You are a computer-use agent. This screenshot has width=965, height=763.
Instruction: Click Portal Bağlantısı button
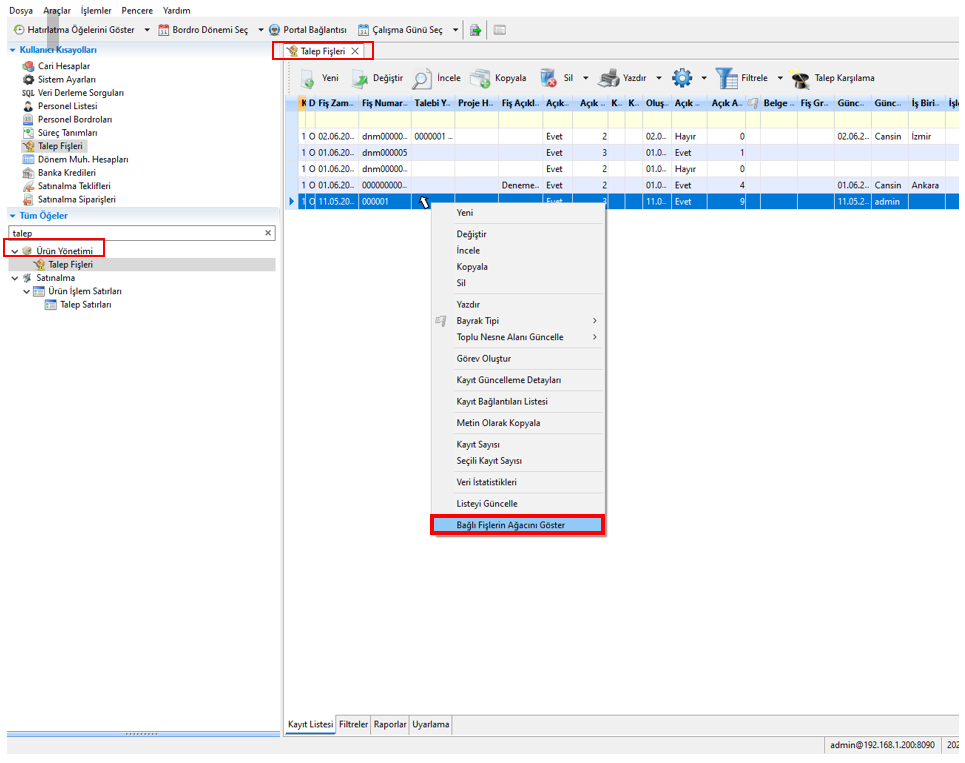(308, 30)
